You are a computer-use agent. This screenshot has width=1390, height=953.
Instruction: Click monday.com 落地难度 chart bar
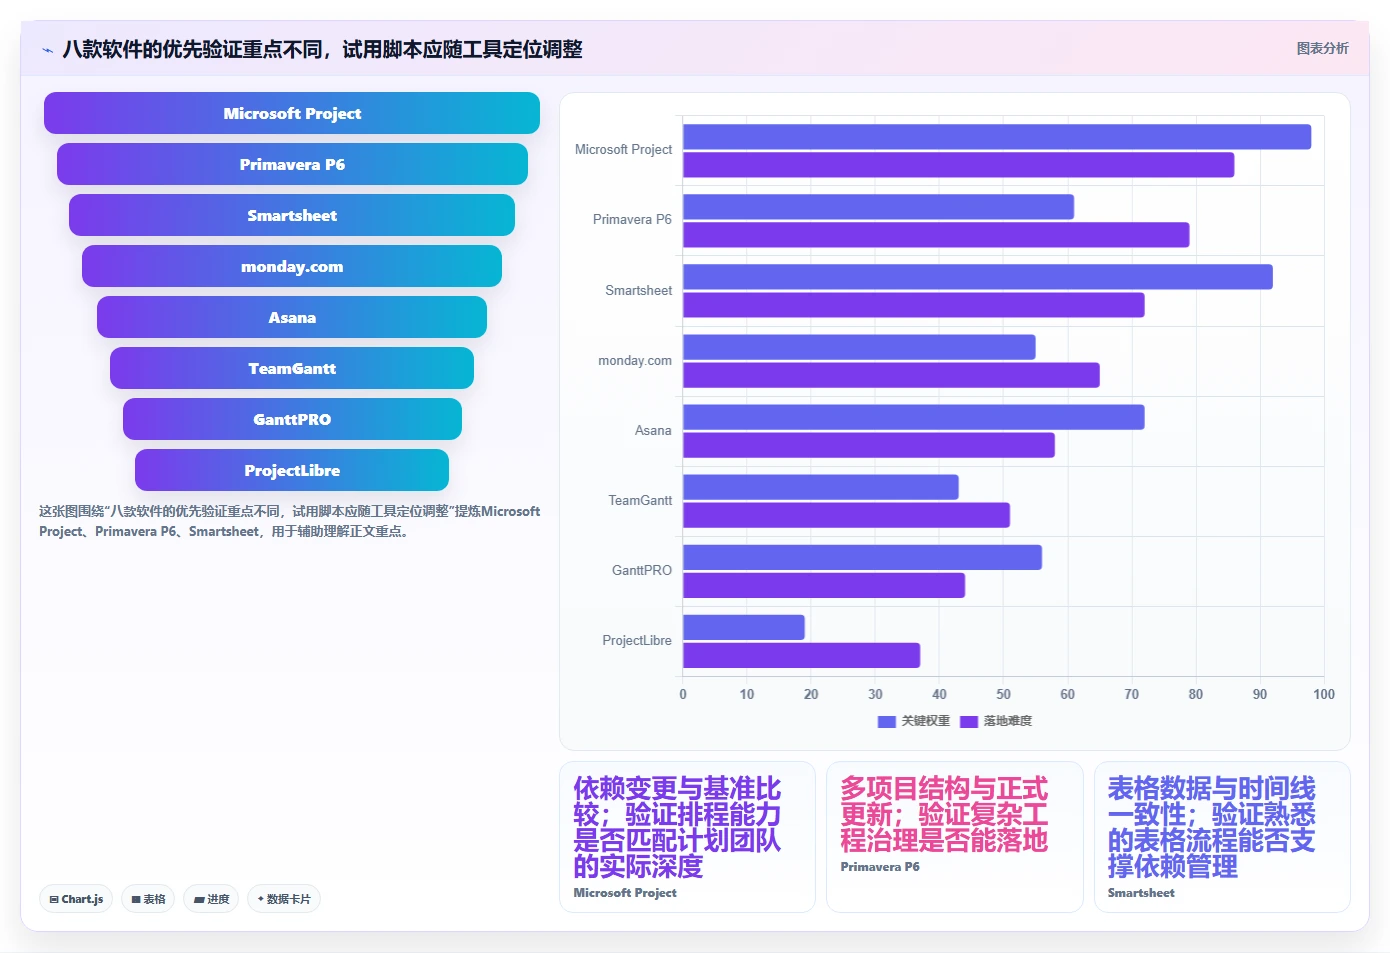891,375
